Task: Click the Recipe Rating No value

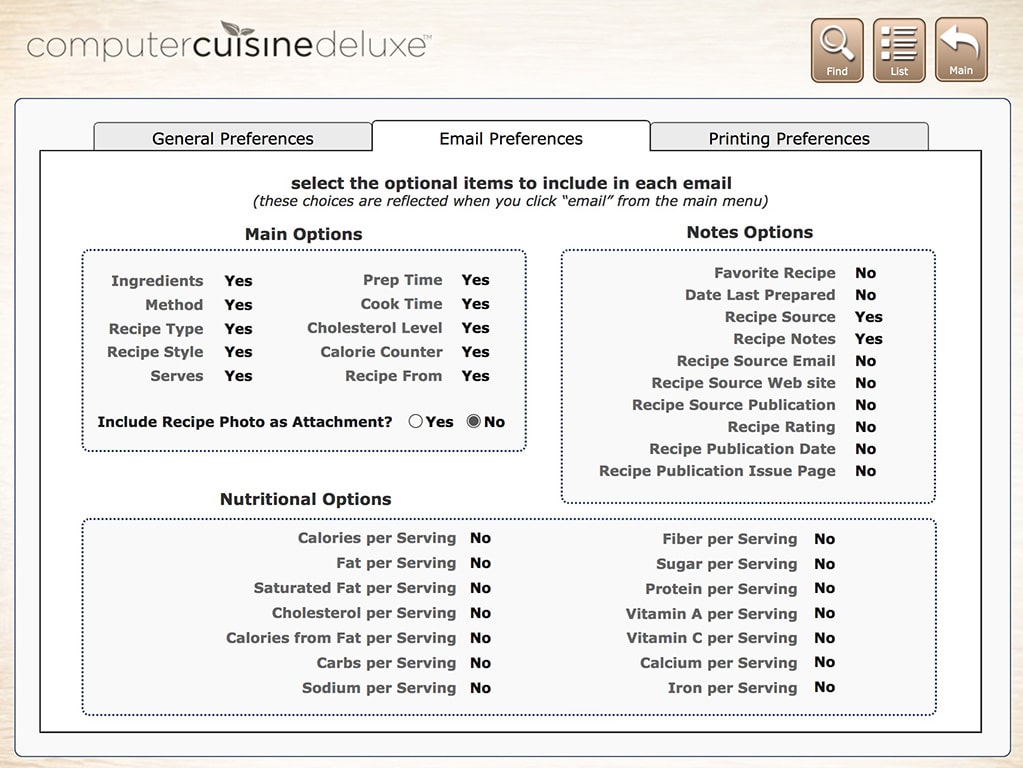Action: (865, 427)
